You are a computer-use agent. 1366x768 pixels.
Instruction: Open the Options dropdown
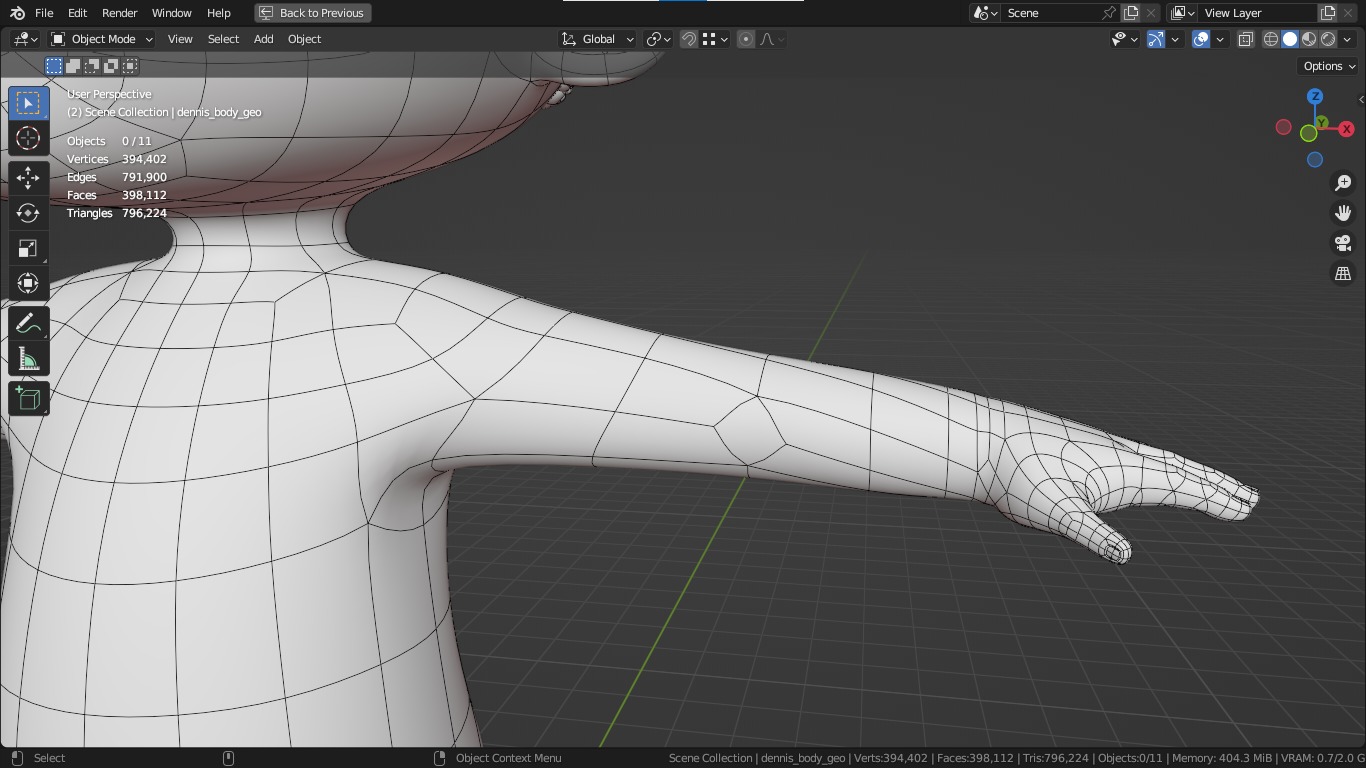pos(1329,66)
